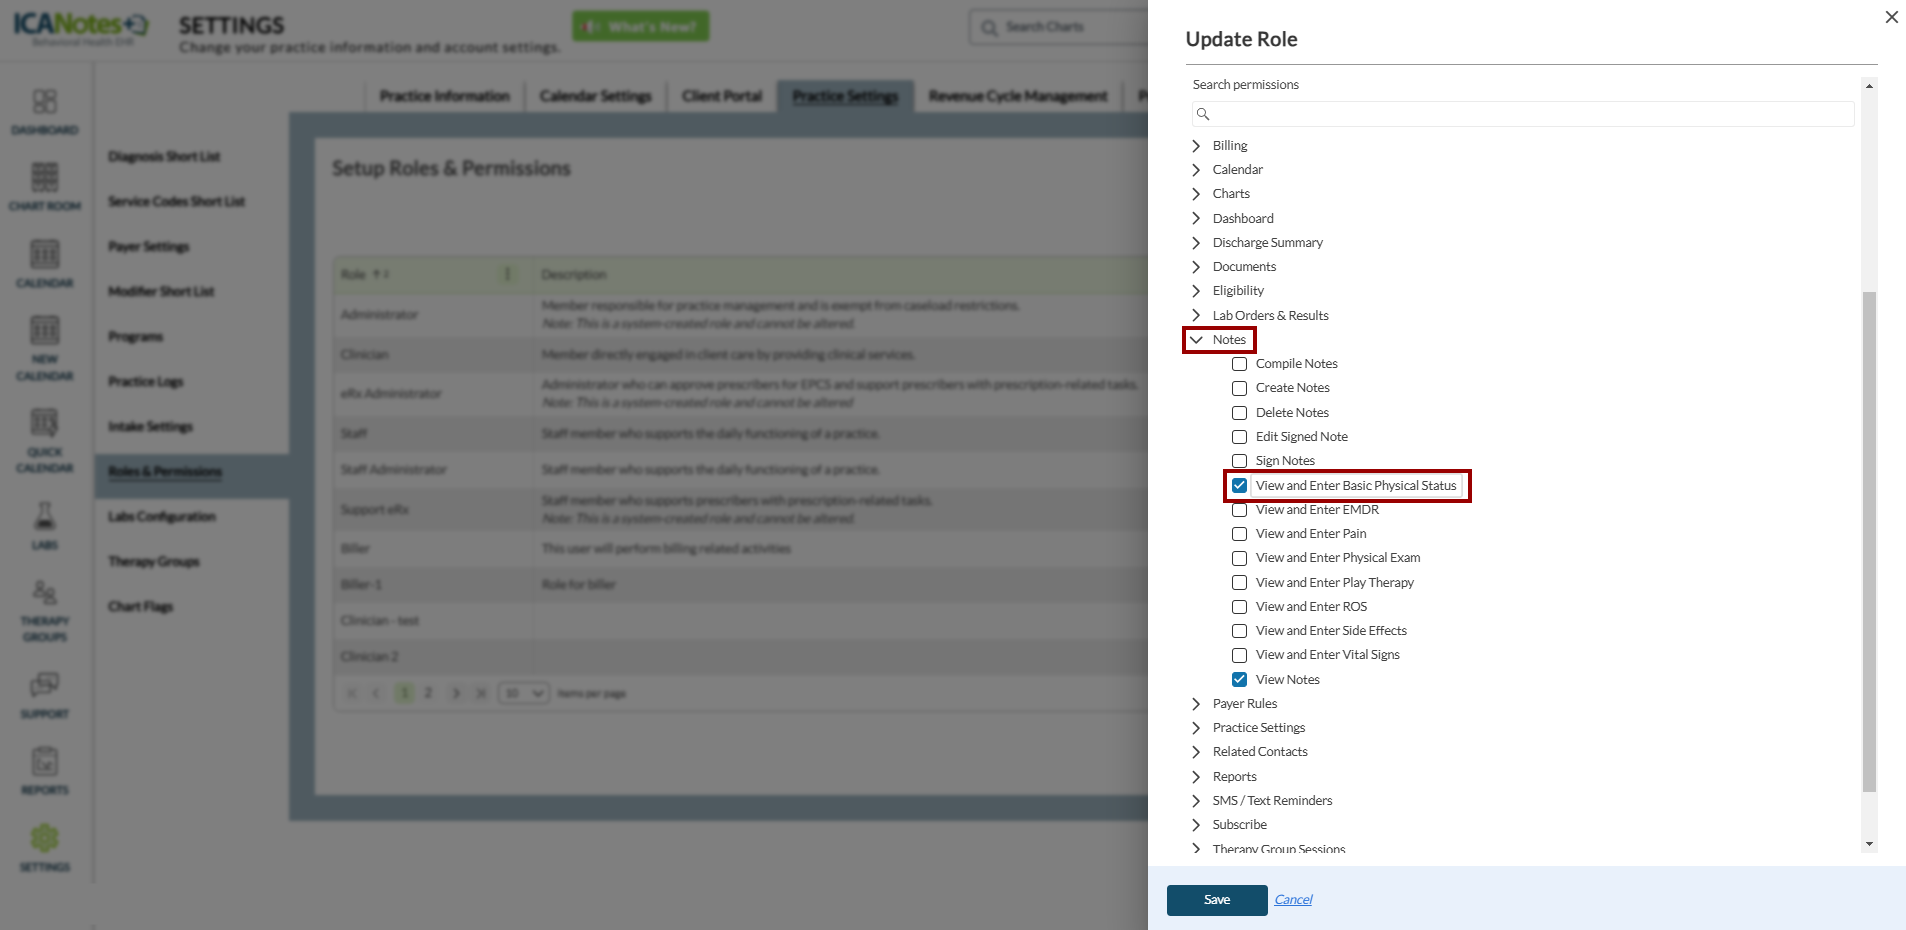Open New Calendar in the sidebar
Screen dimensions: 1906x930
tap(45, 348)
